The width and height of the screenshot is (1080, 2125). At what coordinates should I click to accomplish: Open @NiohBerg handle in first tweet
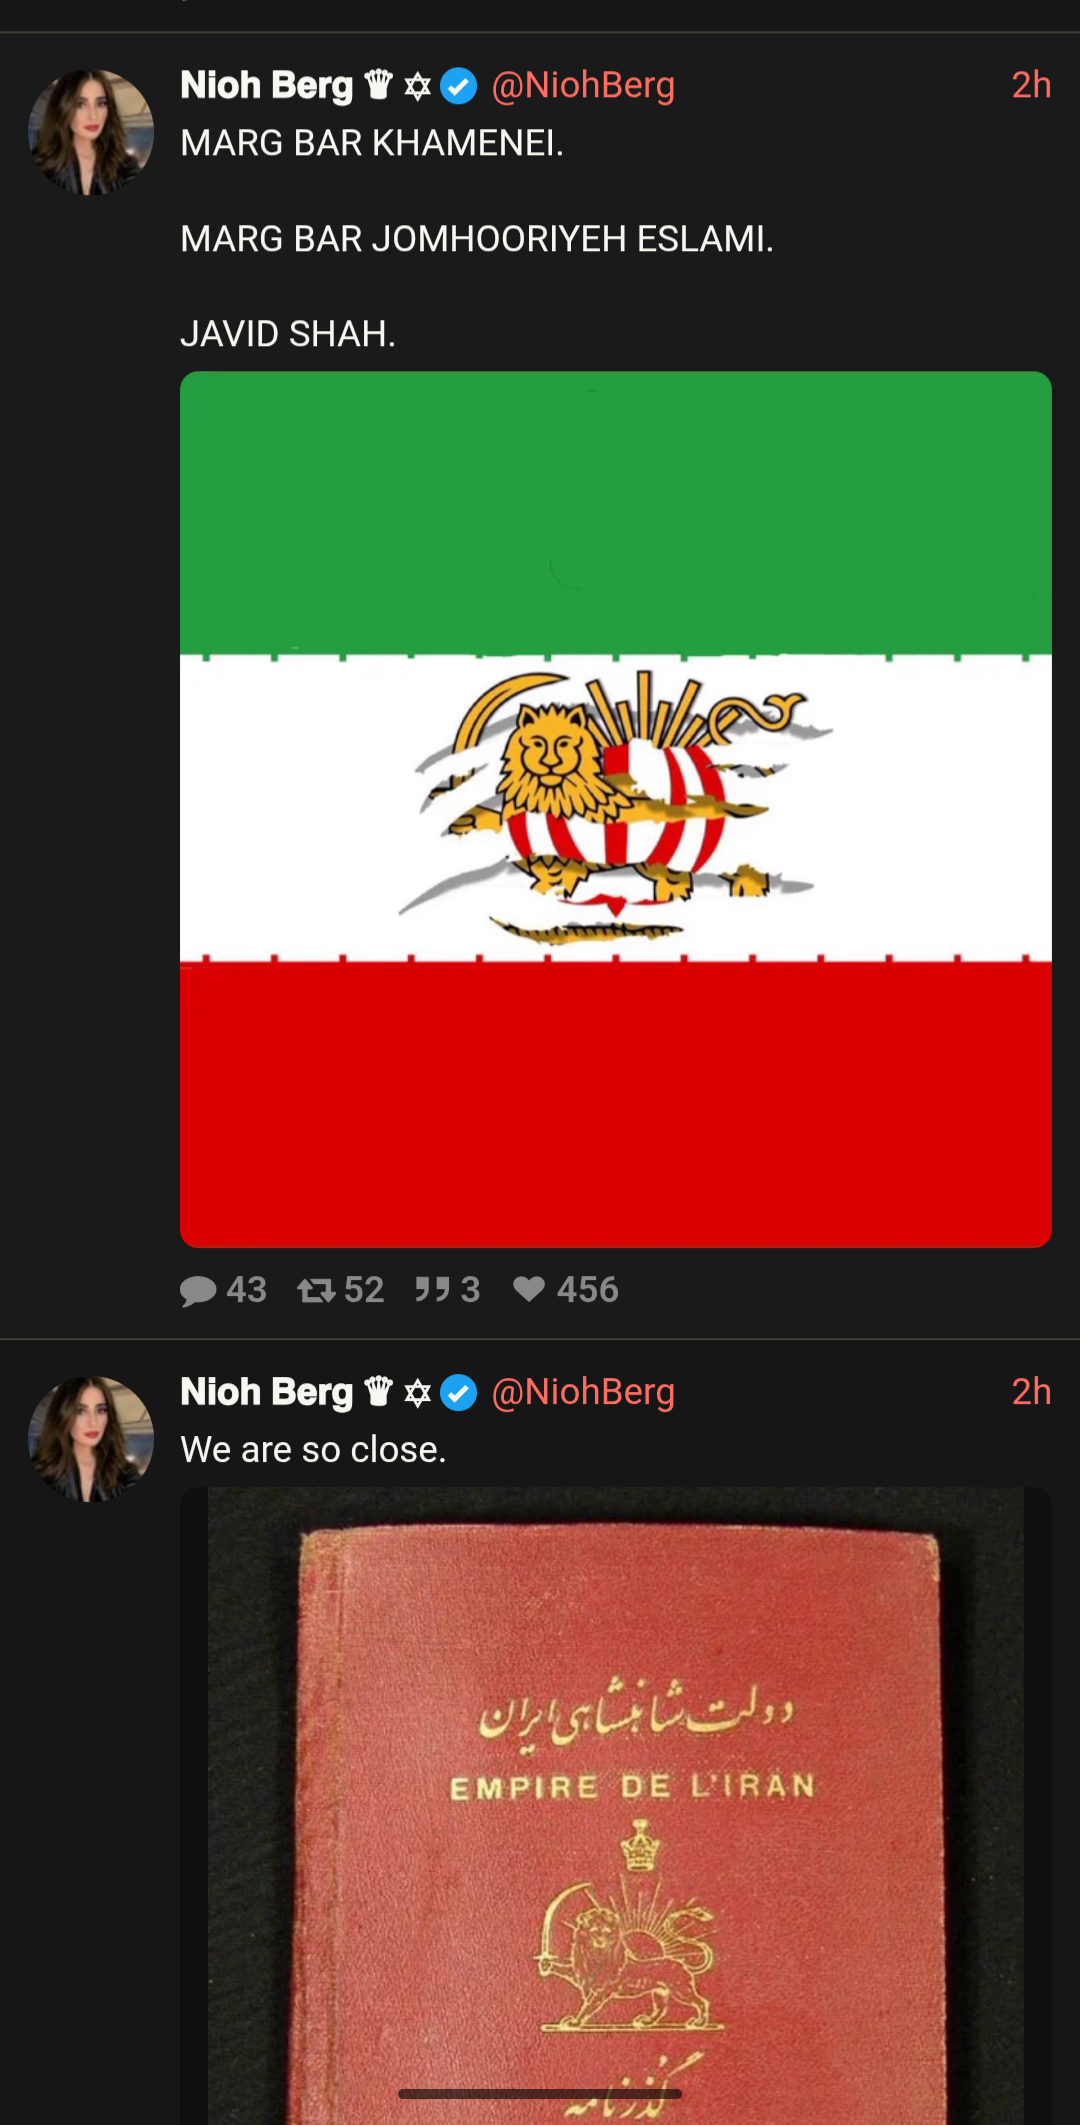583,86
